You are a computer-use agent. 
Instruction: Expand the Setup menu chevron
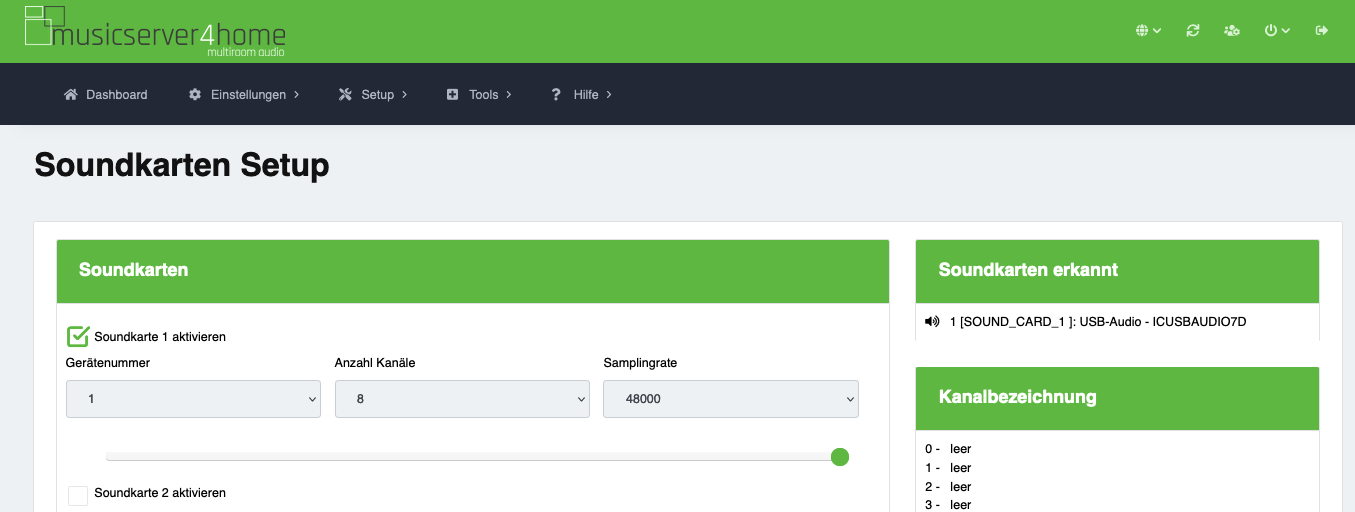coord(405,94)
